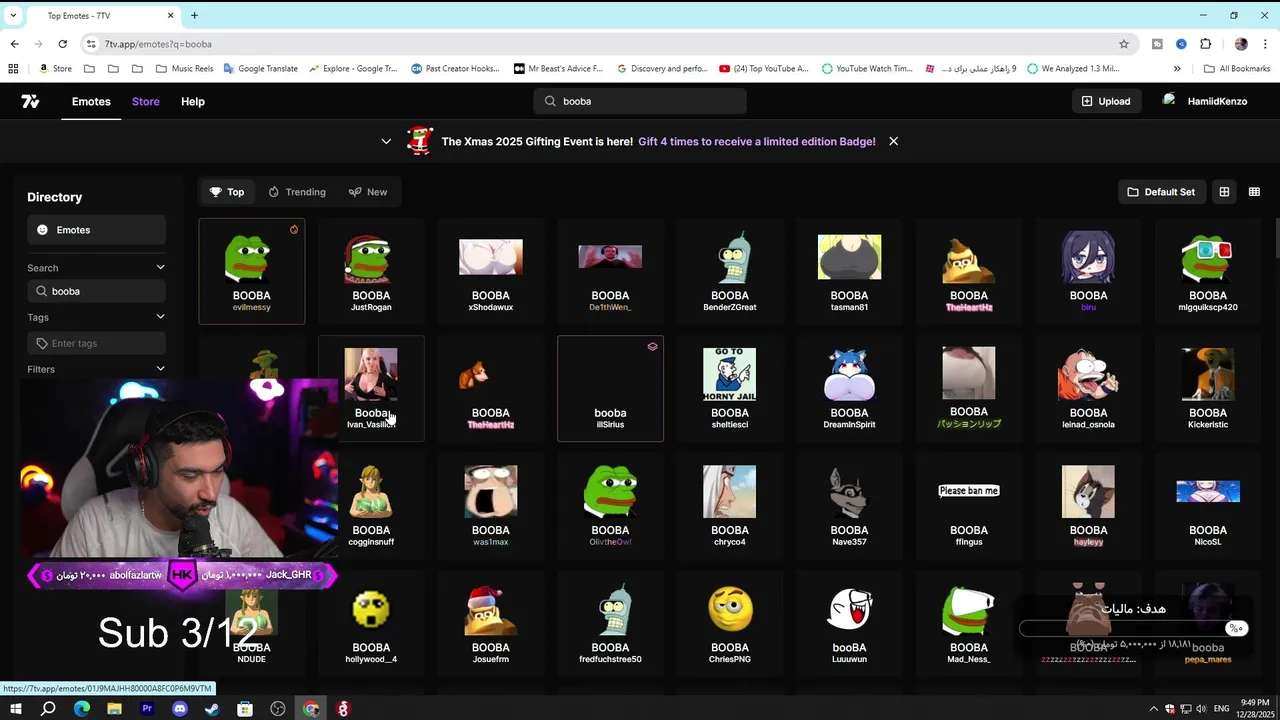Open the Chrome extensions puzzle icon
1280x720 pixels.
tap(1205, 44)
